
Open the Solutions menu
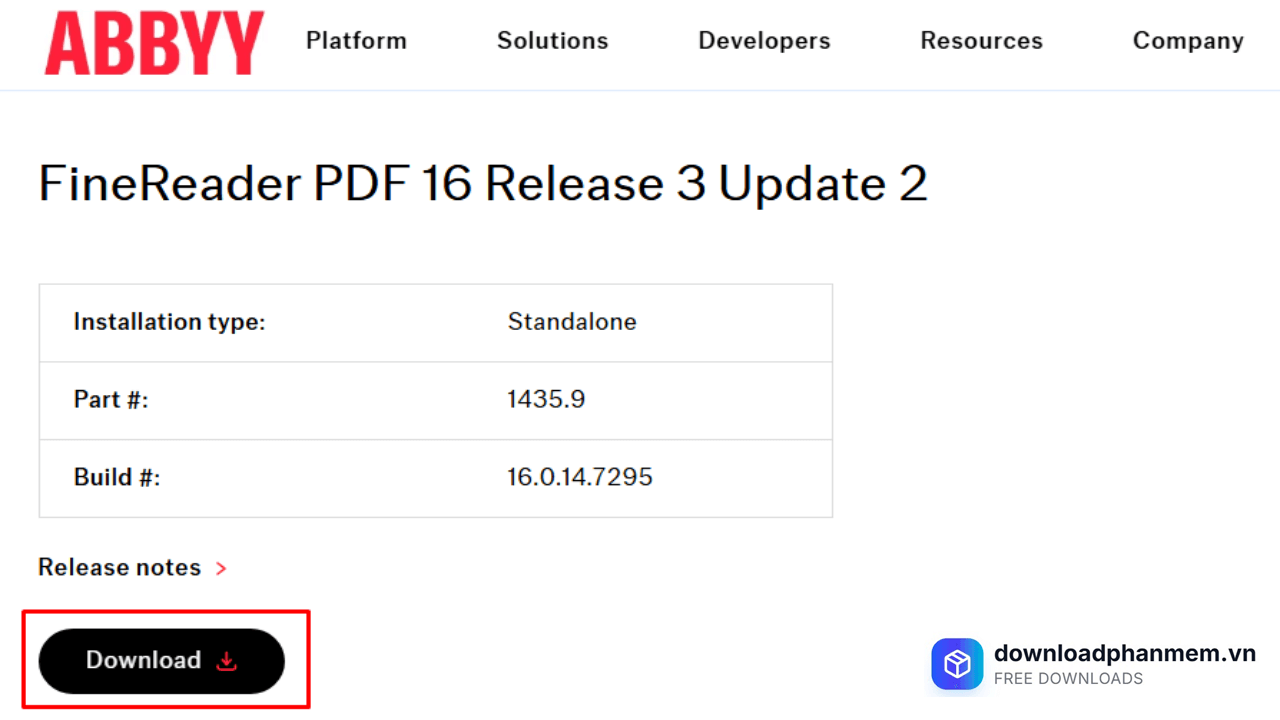click(552, 41)
